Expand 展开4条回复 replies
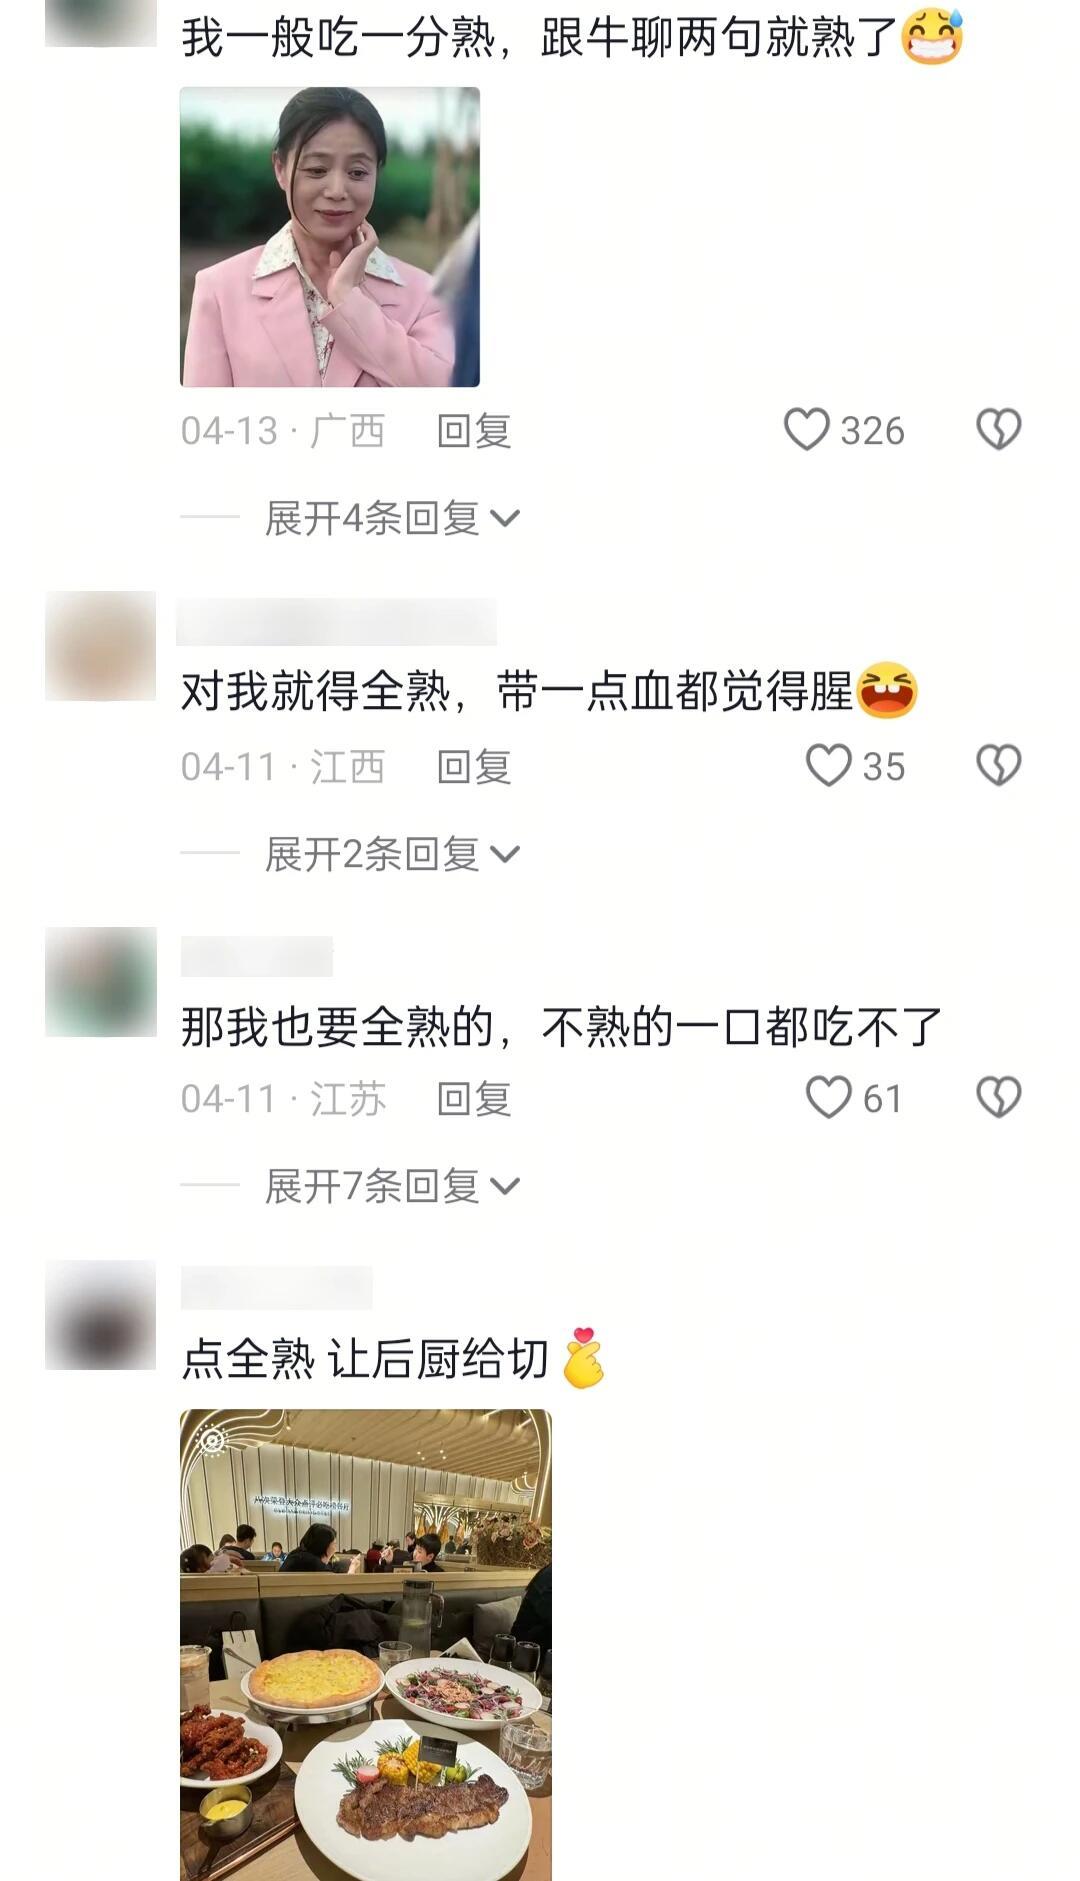The image size is (1080, 1881). tap(392, 518)
